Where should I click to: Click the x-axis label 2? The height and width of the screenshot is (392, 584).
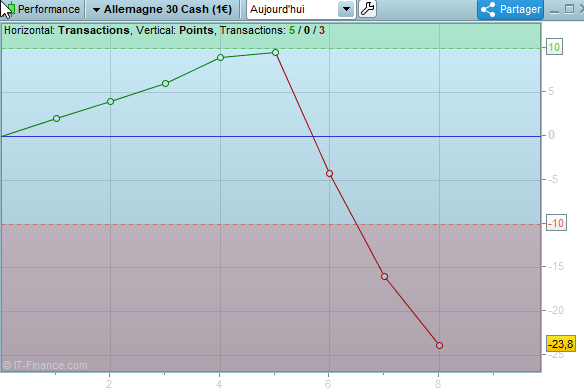coord(109,384)
